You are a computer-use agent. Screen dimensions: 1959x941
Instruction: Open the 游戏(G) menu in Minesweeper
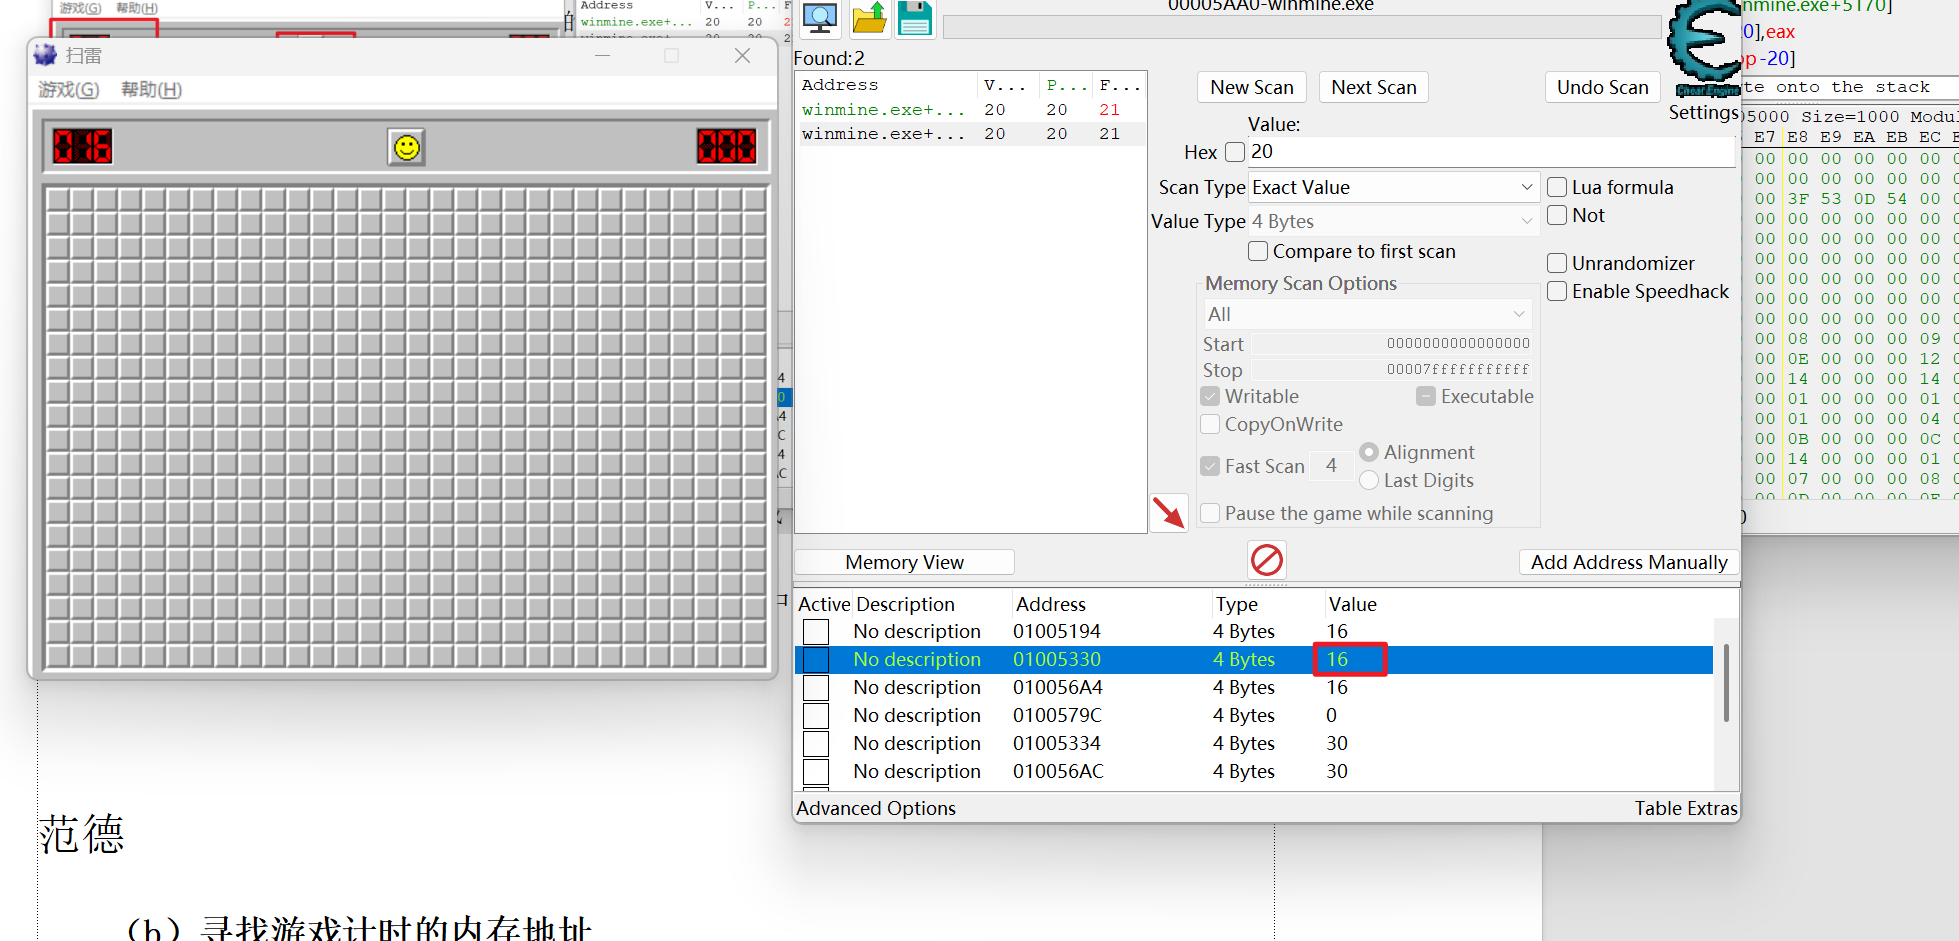[69, 90]
